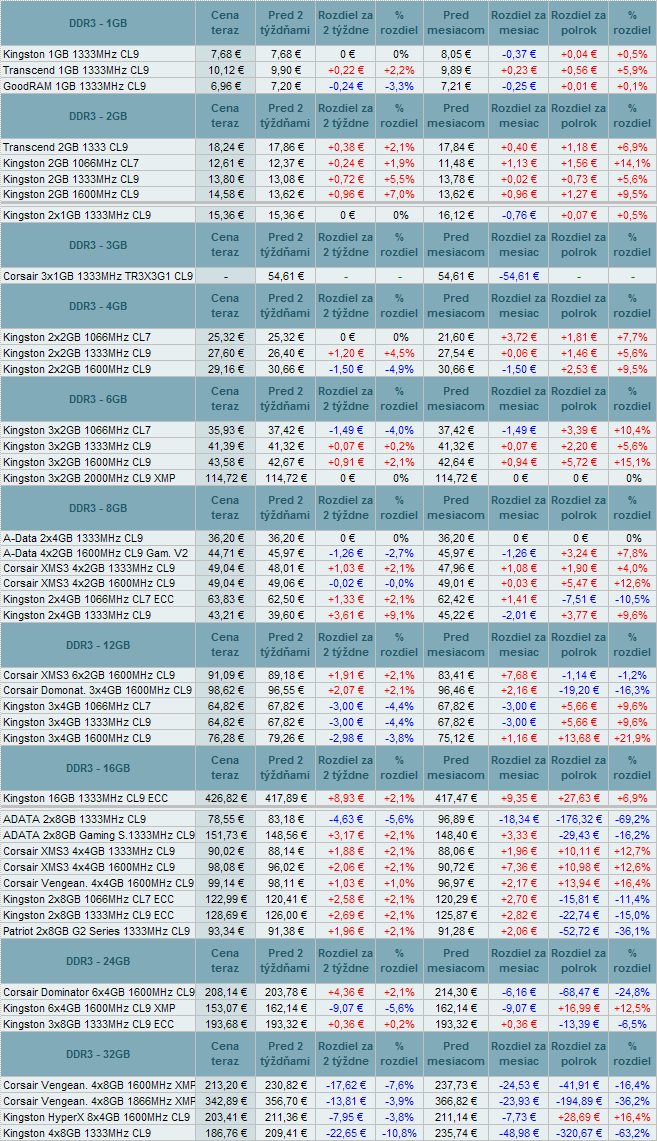
Task: Click 122,99 € price of Kingston 2x8GB 1066MHz ECC
Action: tap(227, 899)
